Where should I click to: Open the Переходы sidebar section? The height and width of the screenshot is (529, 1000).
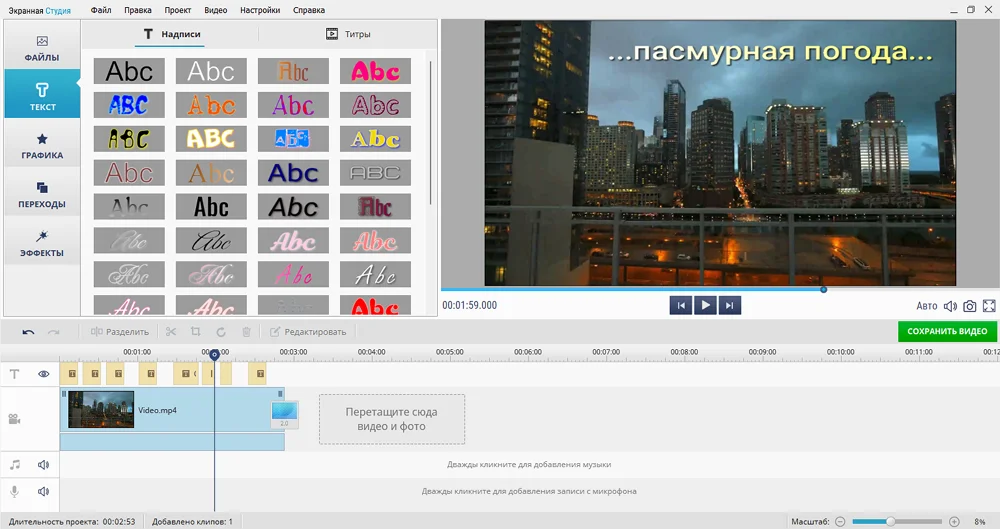[42, 195]
